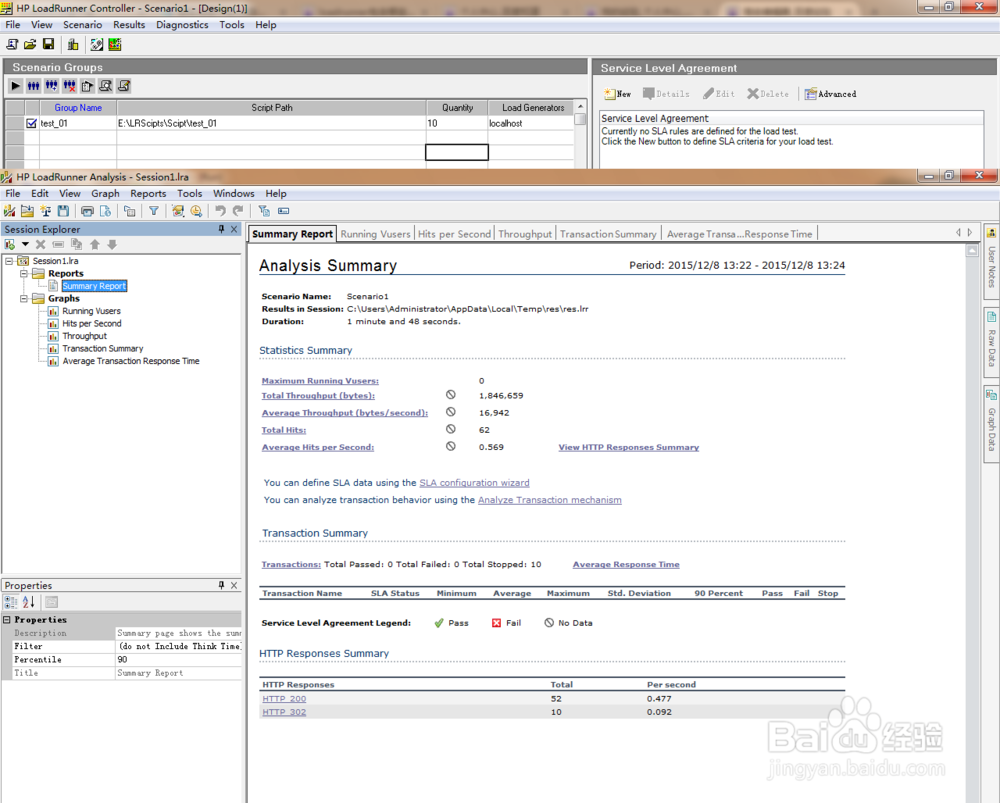Click the empty selected Quantity cell
The image size is (1000, 803).
pos(457,152)
